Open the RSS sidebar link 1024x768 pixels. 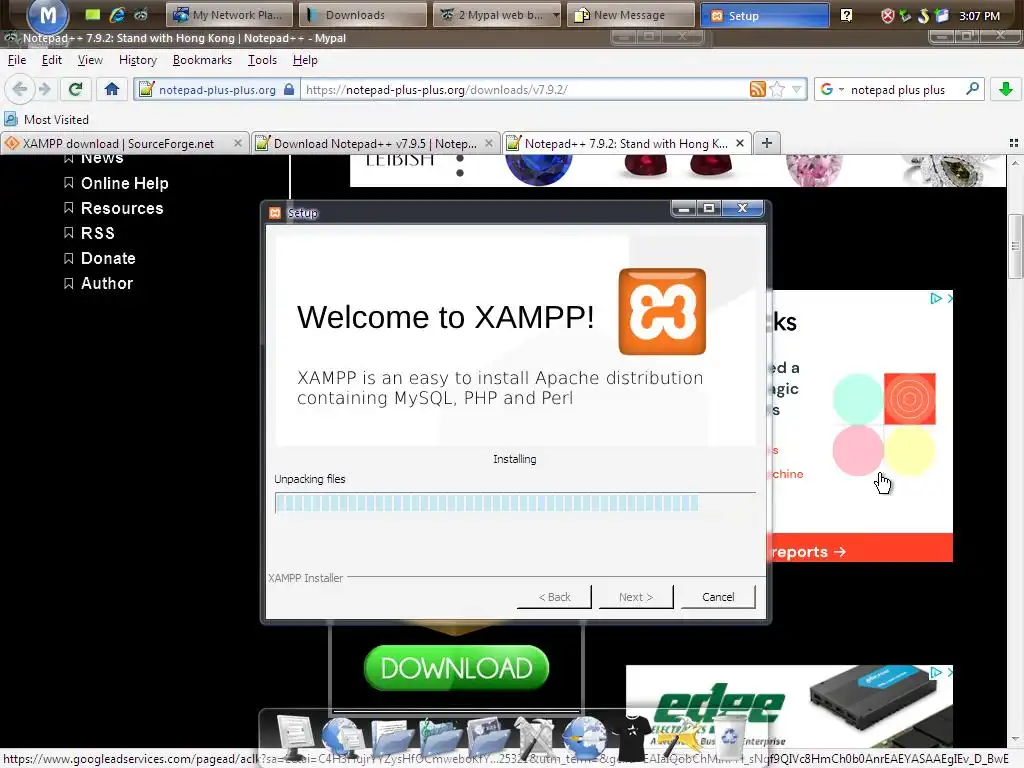[97, 233]
